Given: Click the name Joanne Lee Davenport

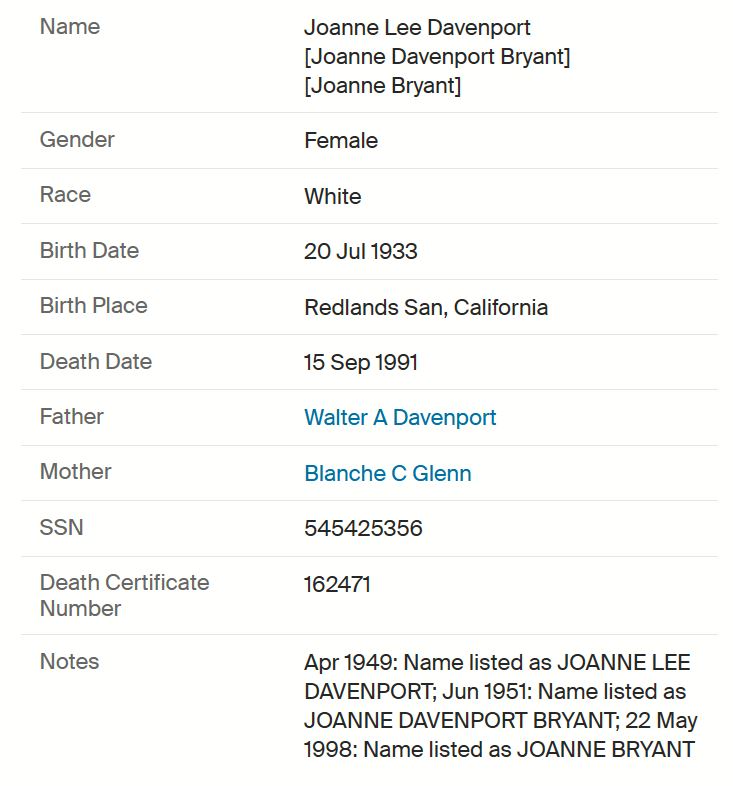Looking at the screenshot, I should [417, 28].
